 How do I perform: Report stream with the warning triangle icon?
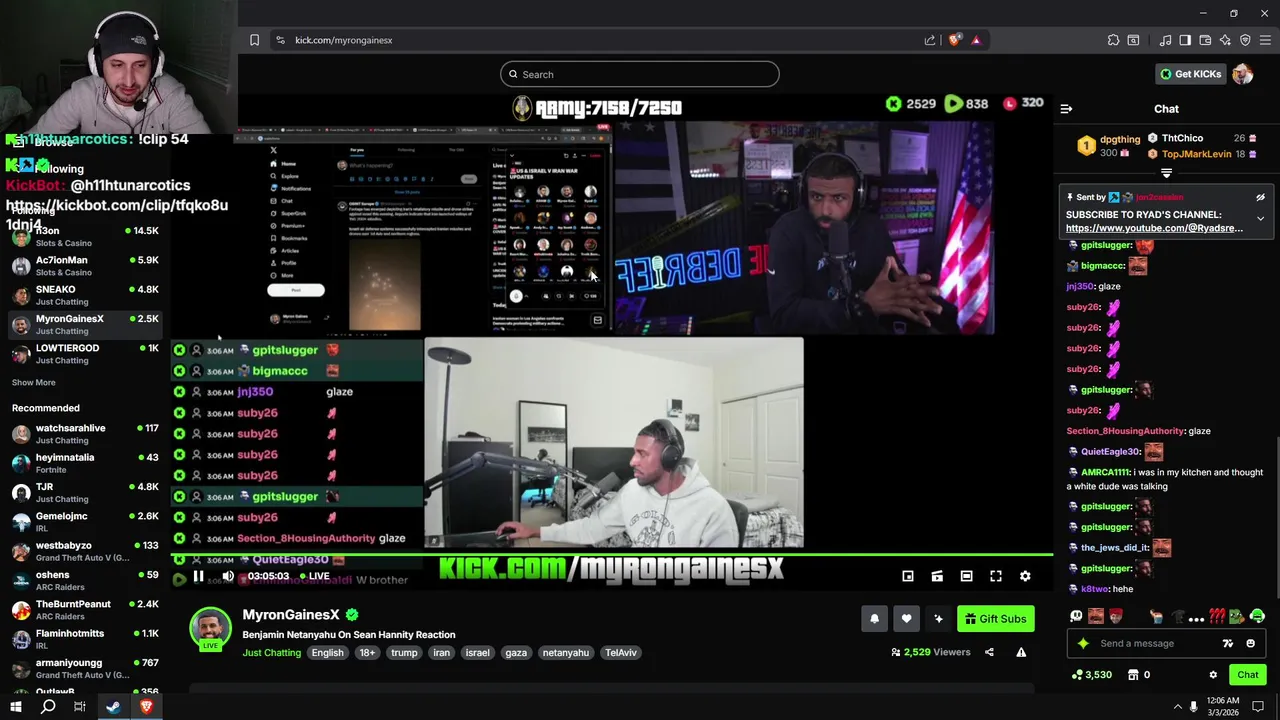click(x=1021, y=652)
